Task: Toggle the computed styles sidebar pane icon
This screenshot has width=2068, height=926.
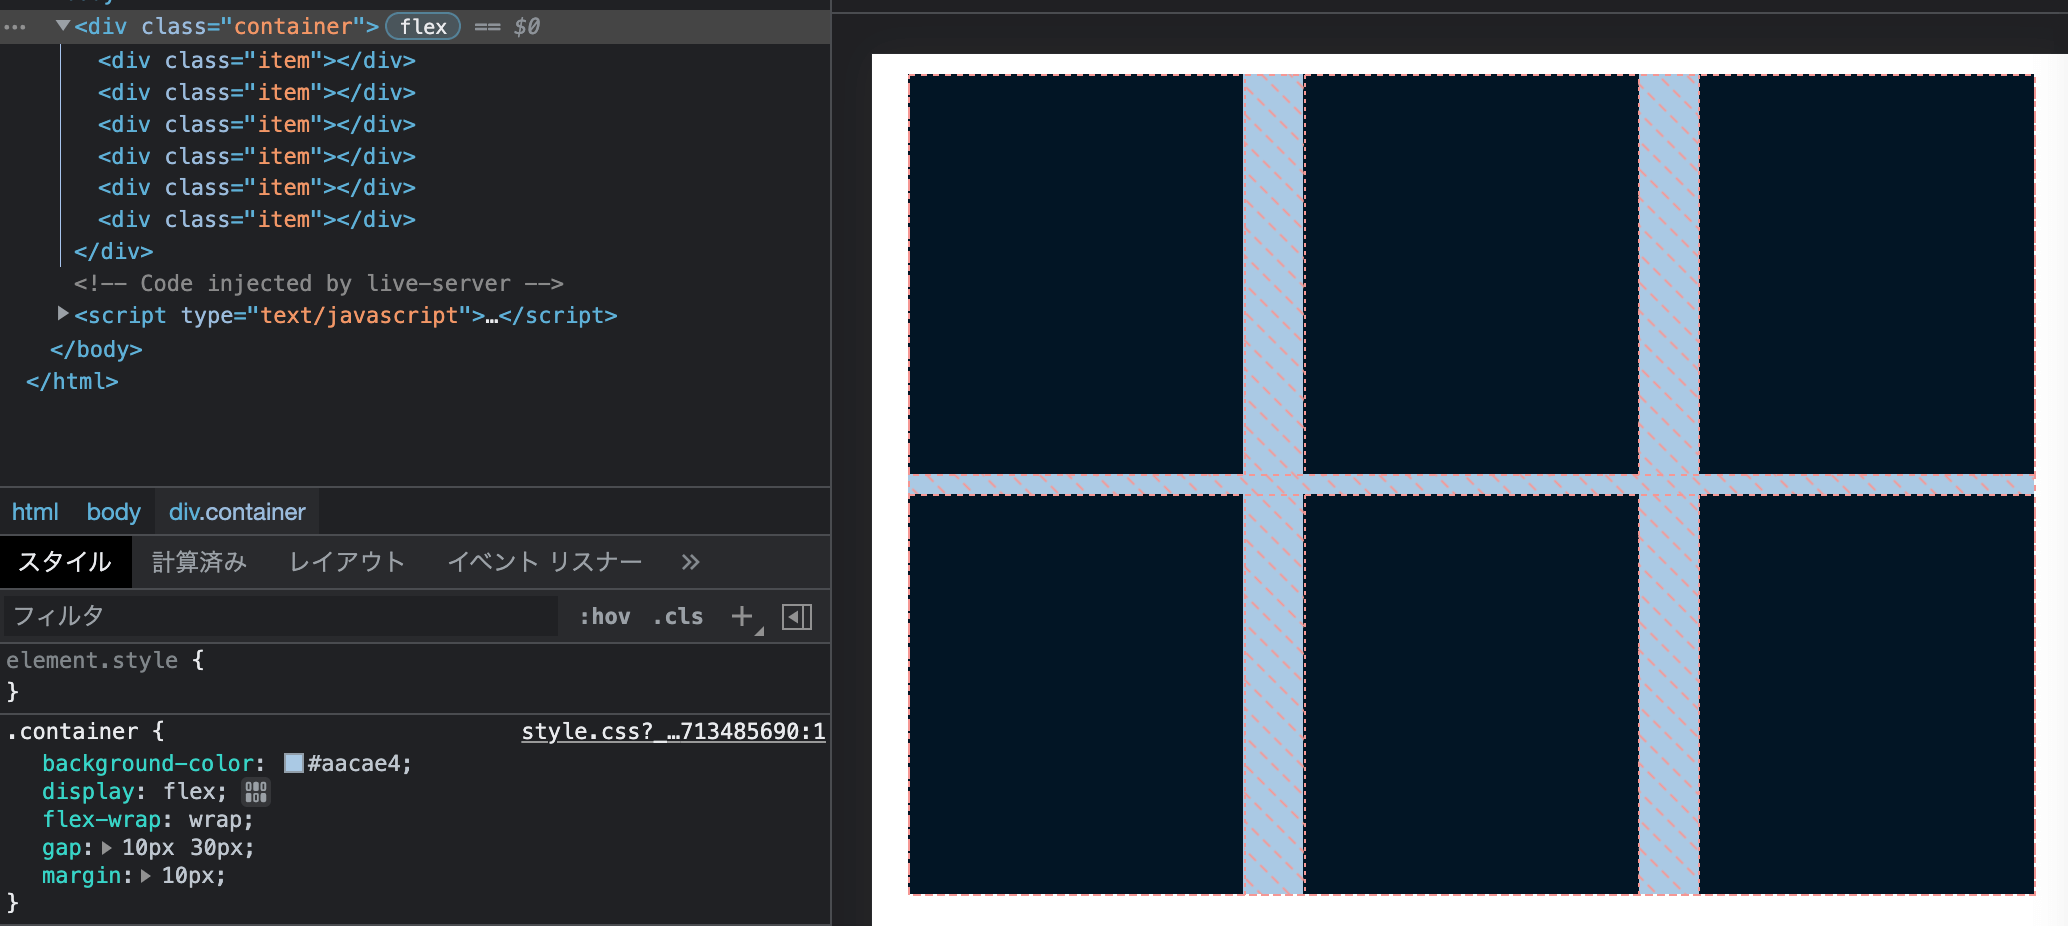Action: pyautogui.click(x=797, y=616)
